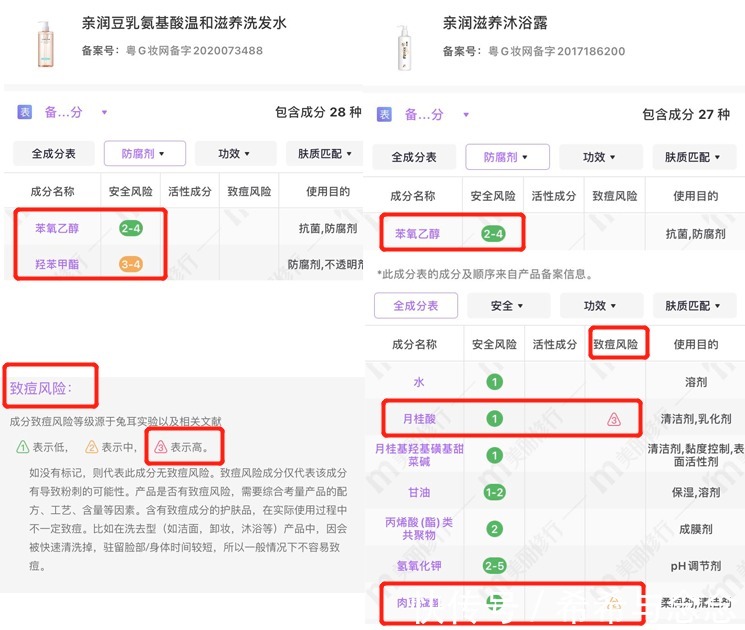Screen dimensions: 745x630
Task: Click 保湿,溶剂 purpose cell
Action: (x=696, y=492)
